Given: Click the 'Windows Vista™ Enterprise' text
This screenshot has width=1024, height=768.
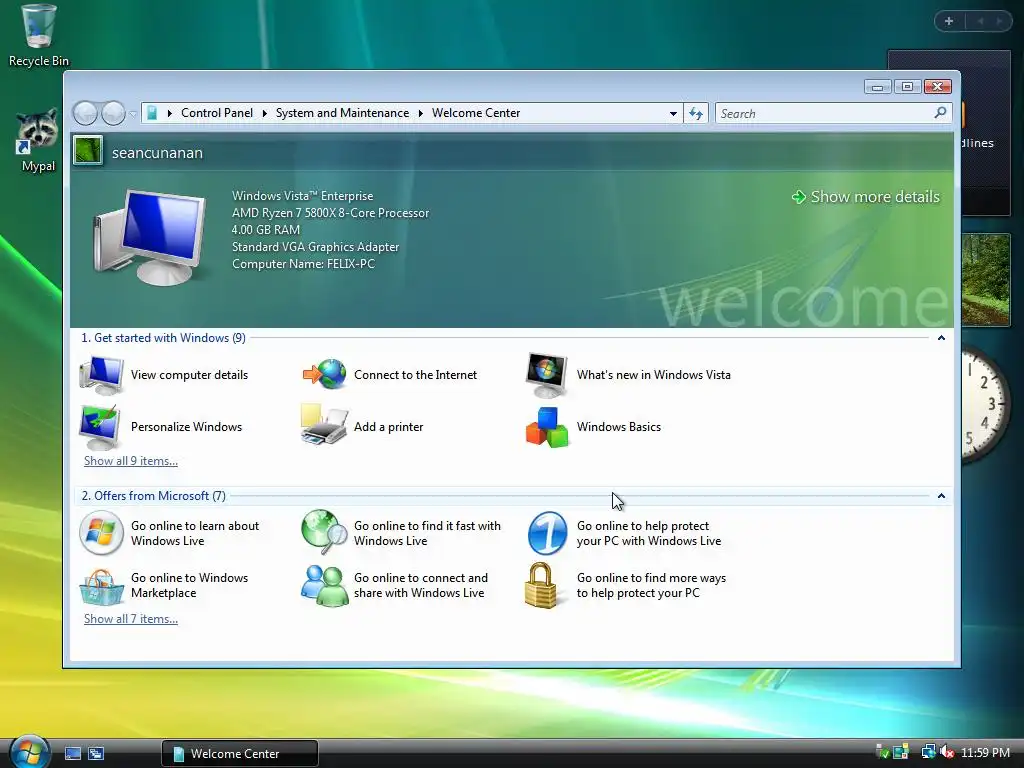Looking at the screenshot, I should (x=302, y=196).
